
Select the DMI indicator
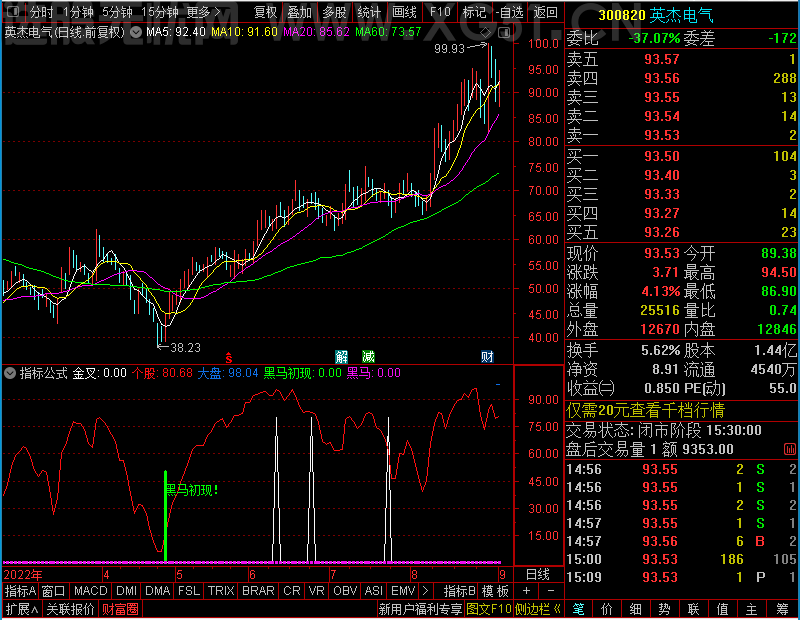point(126,591)
